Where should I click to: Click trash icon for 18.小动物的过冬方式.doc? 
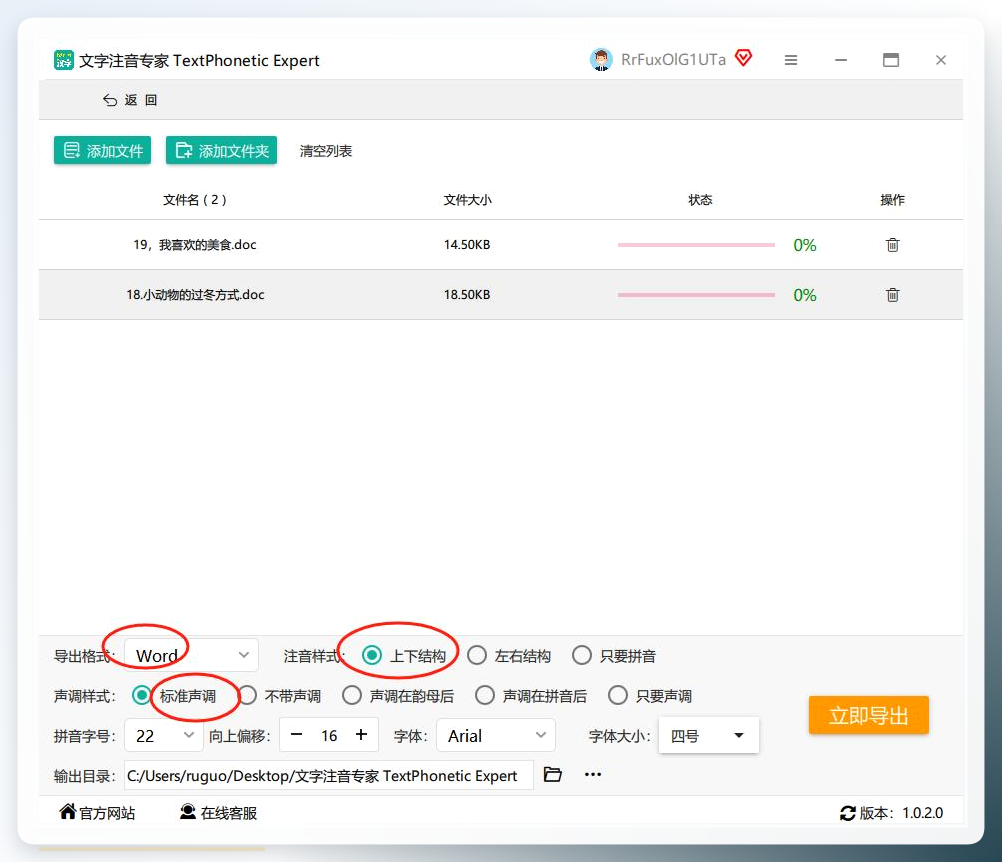[892, 295]
